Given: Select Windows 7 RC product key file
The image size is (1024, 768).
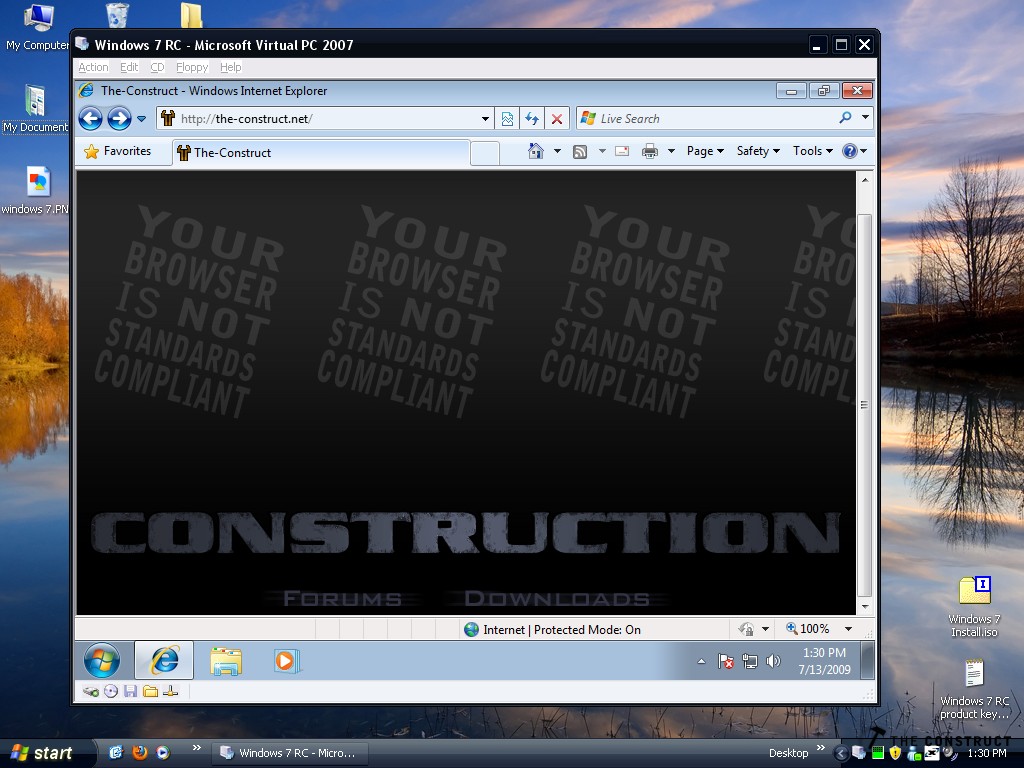Looking at the screenshot, I should tap(974, 689).
